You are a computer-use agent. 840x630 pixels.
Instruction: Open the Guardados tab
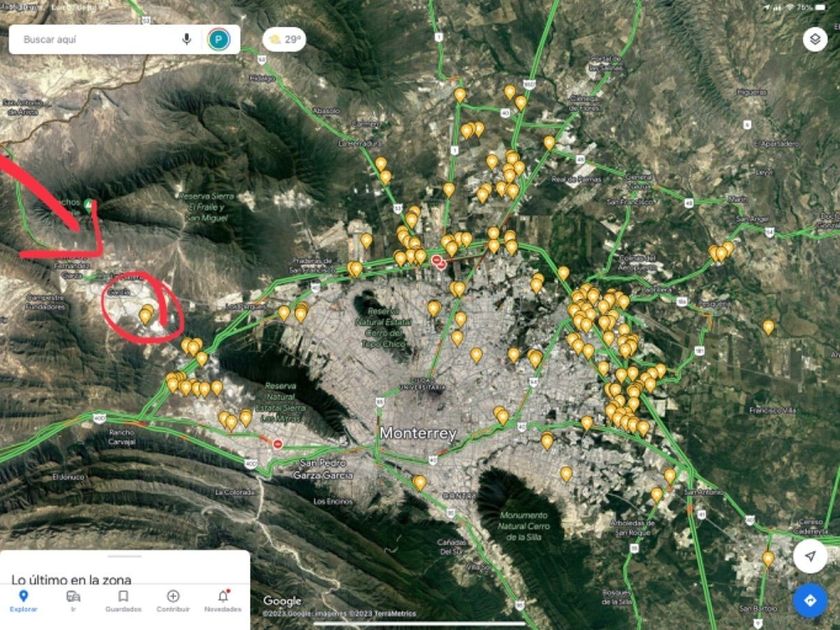coord(123,601)
